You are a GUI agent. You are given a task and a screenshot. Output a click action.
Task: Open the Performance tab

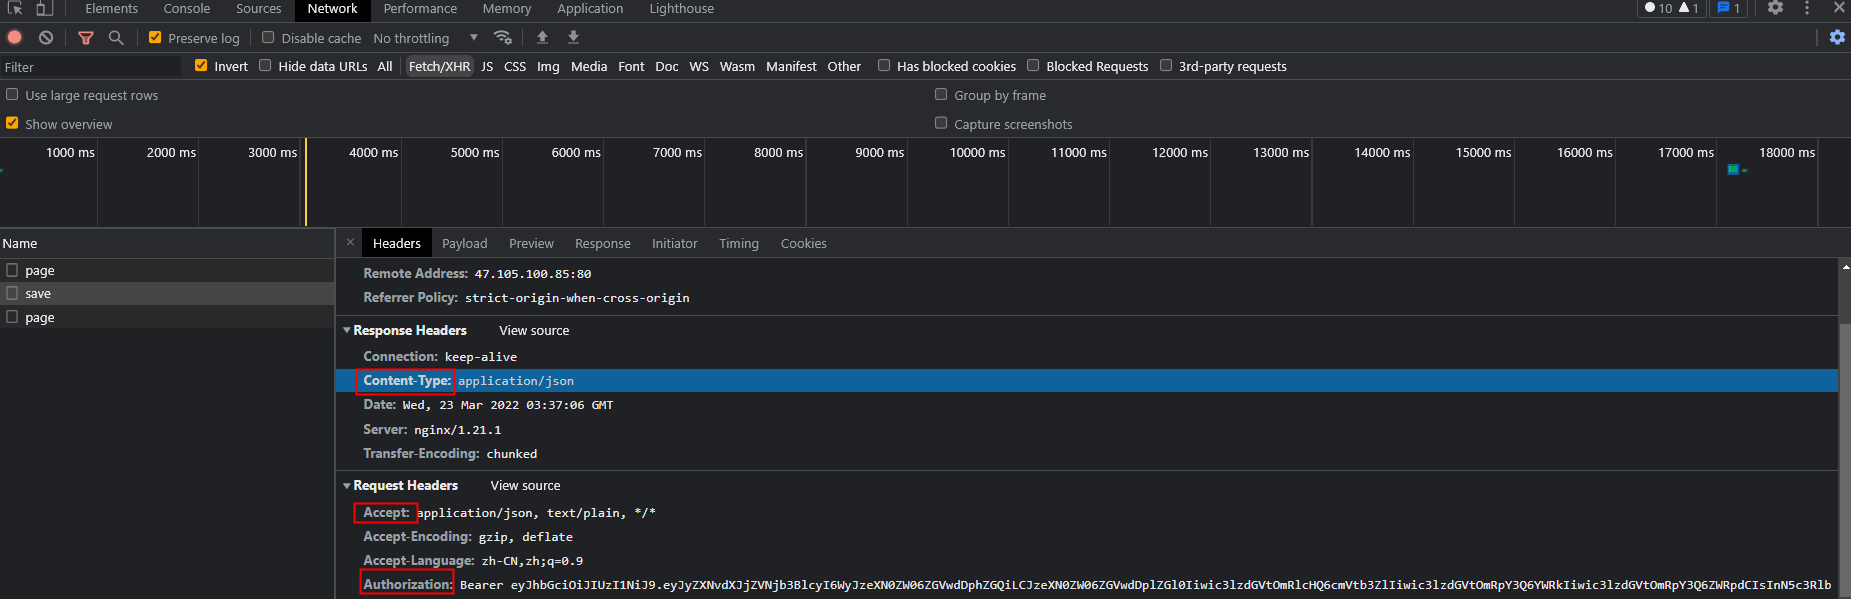click(x=420, y=8)
